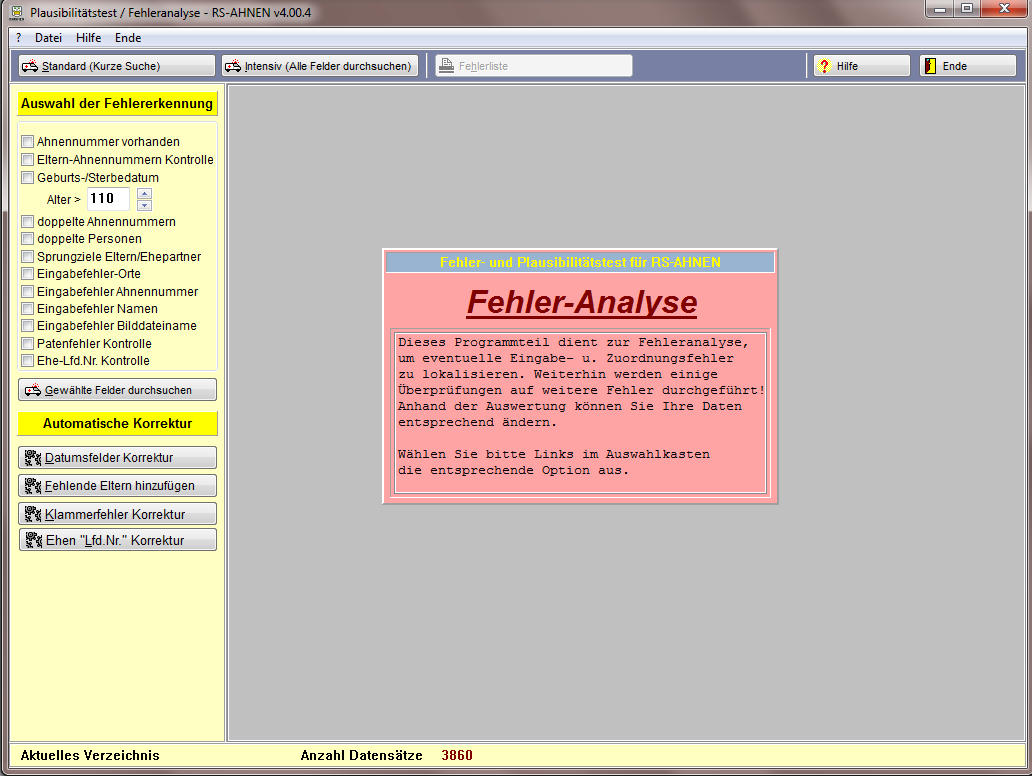Image resolution: width=1032 pixels, height=776 pixels.
Task: Click the application icon in the title bar
Action: coord(17,13)
